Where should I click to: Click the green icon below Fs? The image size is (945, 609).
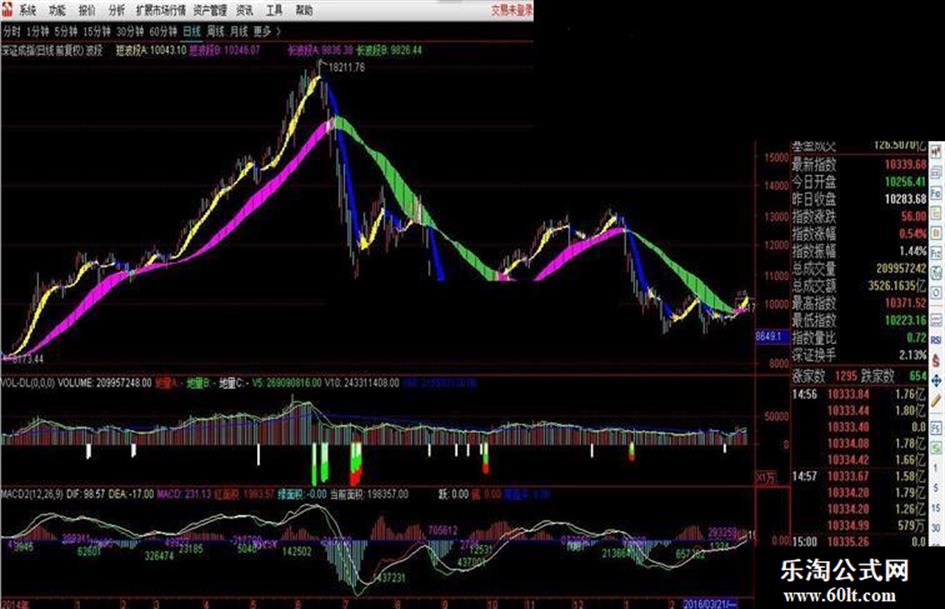936,447
